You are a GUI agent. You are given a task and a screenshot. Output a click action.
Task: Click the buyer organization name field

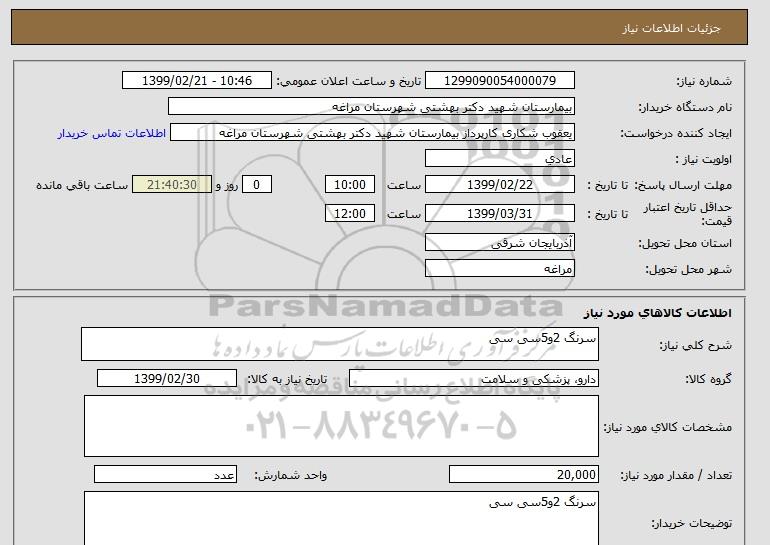click(x=371, y=107)
